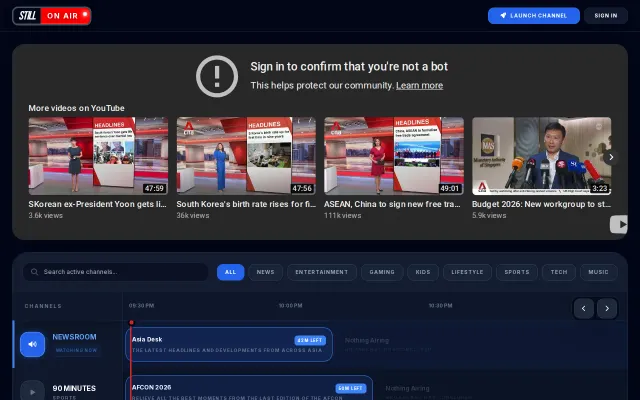Click the Launch Channel button
The width and height of the screenshot is (640, 400).
(533, 16)
